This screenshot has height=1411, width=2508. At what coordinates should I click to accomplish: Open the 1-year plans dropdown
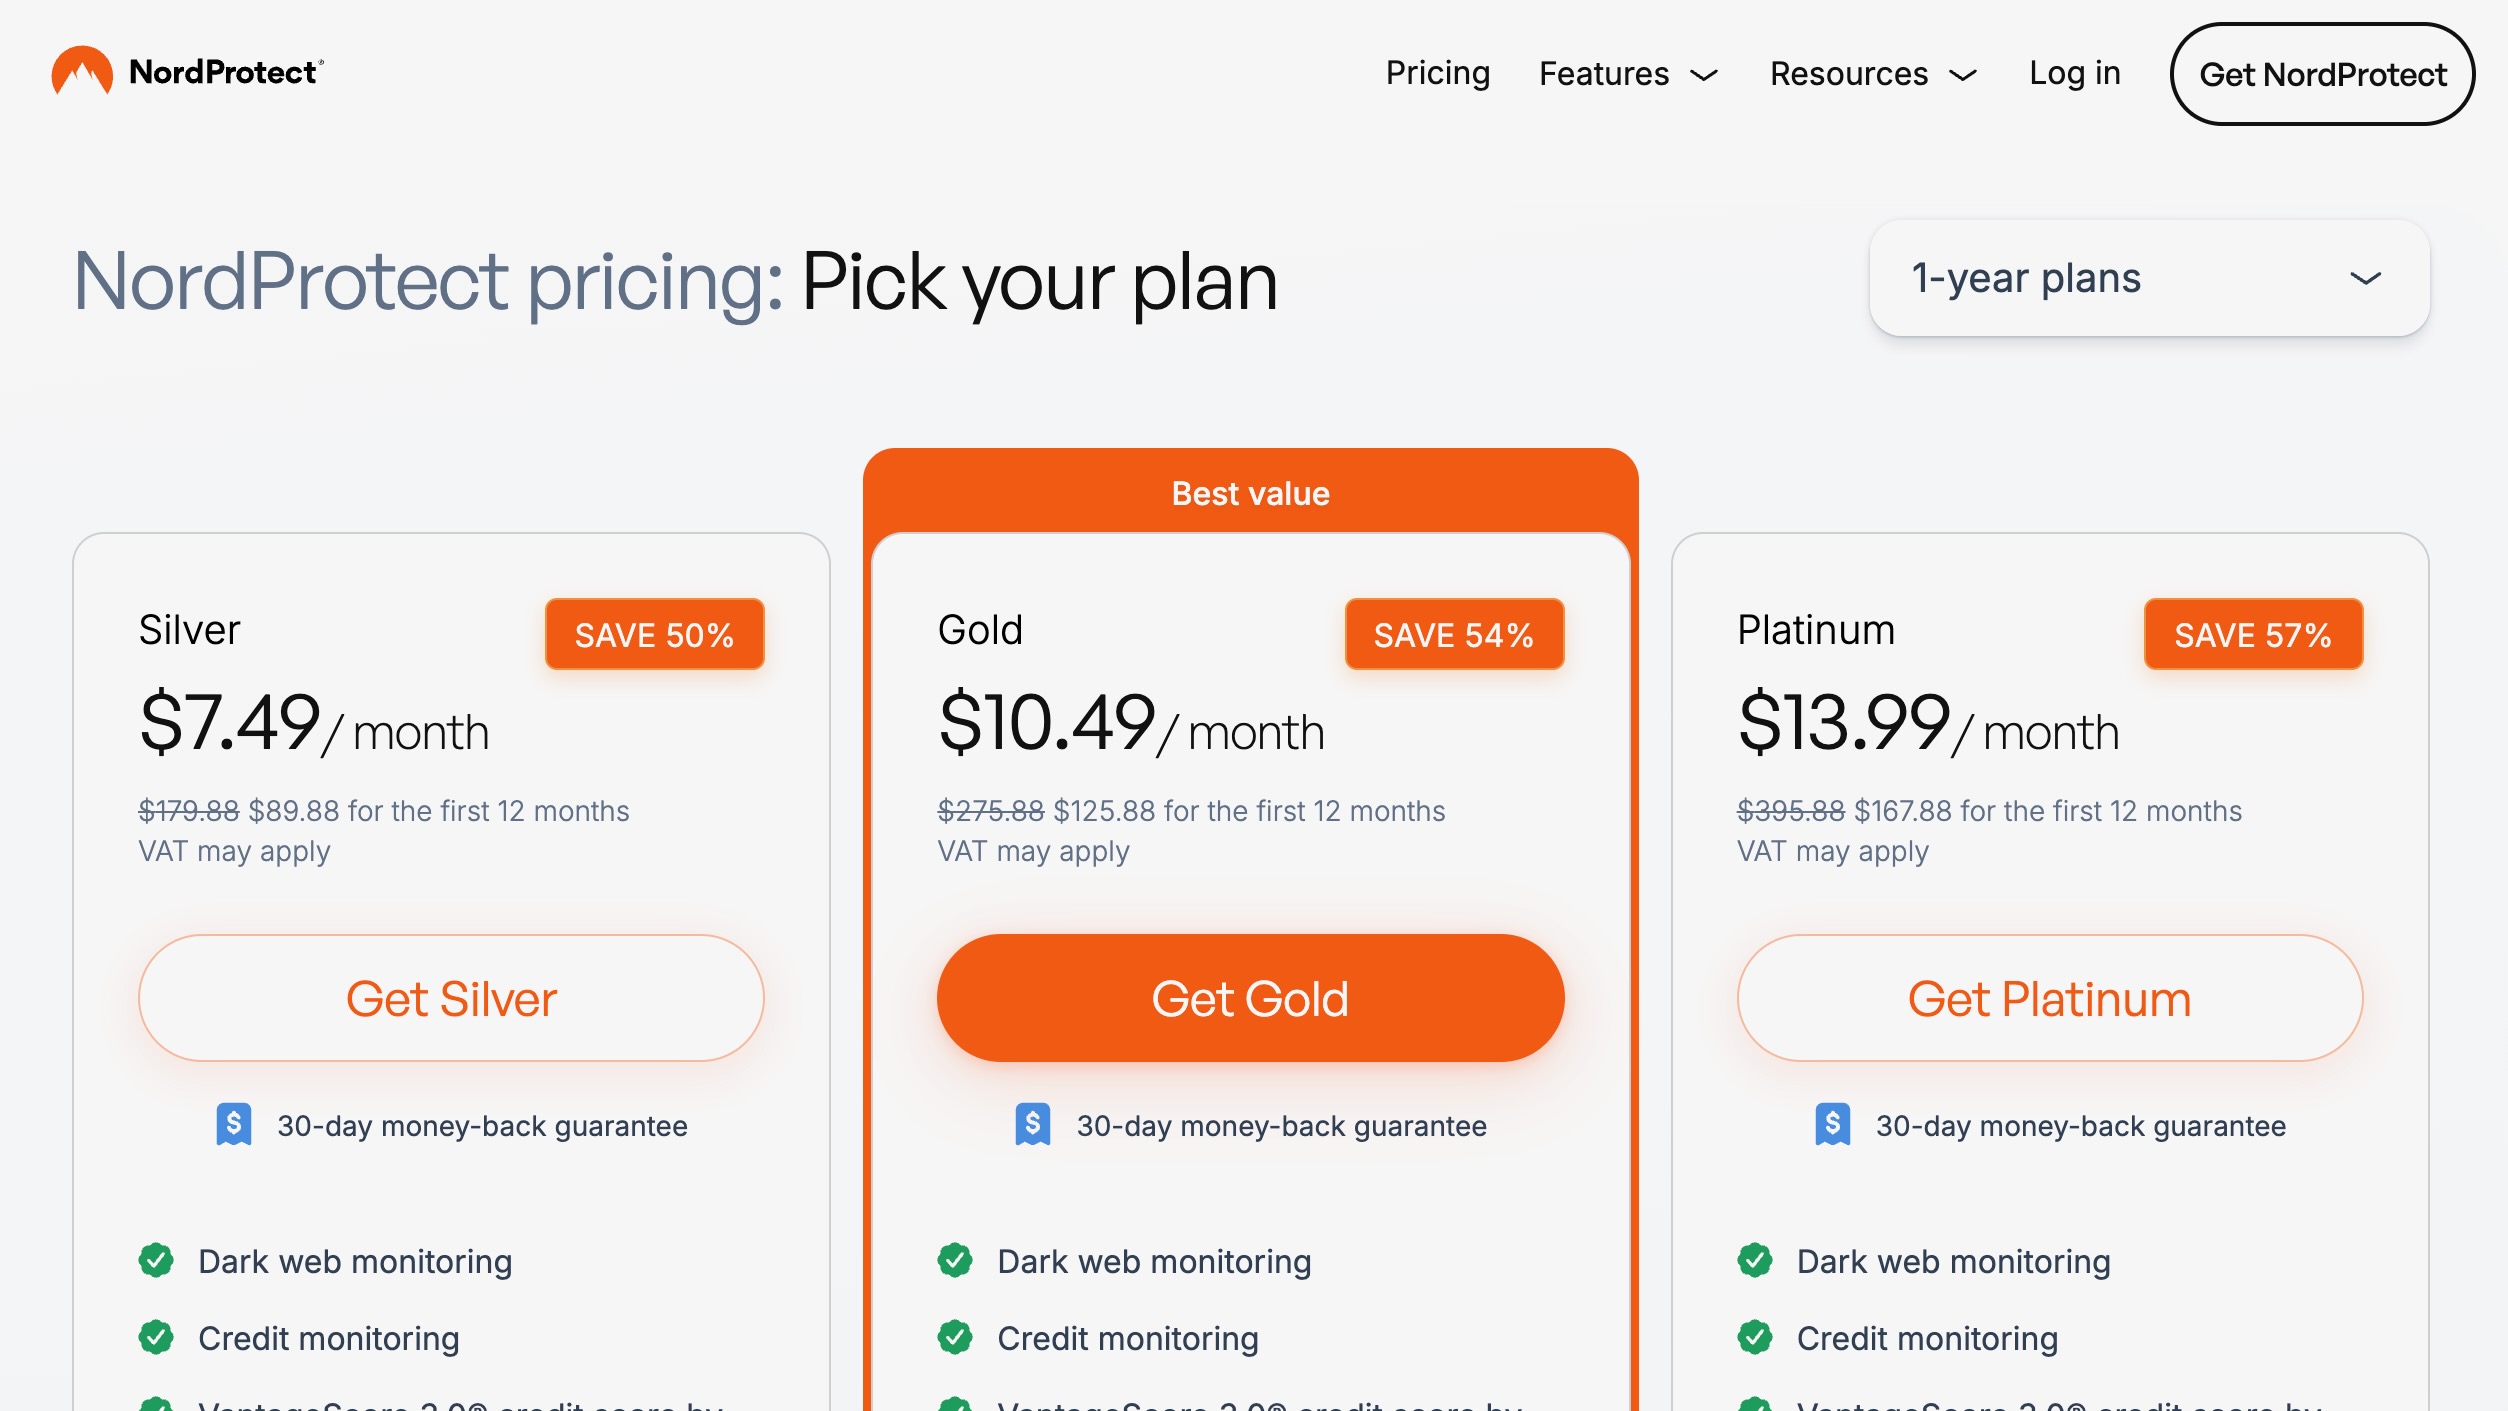click(2149, 279)
